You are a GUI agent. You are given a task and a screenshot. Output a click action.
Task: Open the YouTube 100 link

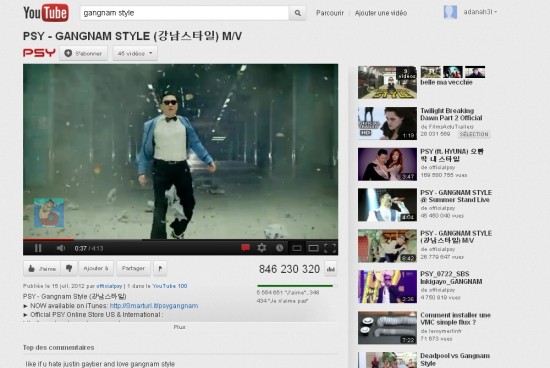coord(170,286)
